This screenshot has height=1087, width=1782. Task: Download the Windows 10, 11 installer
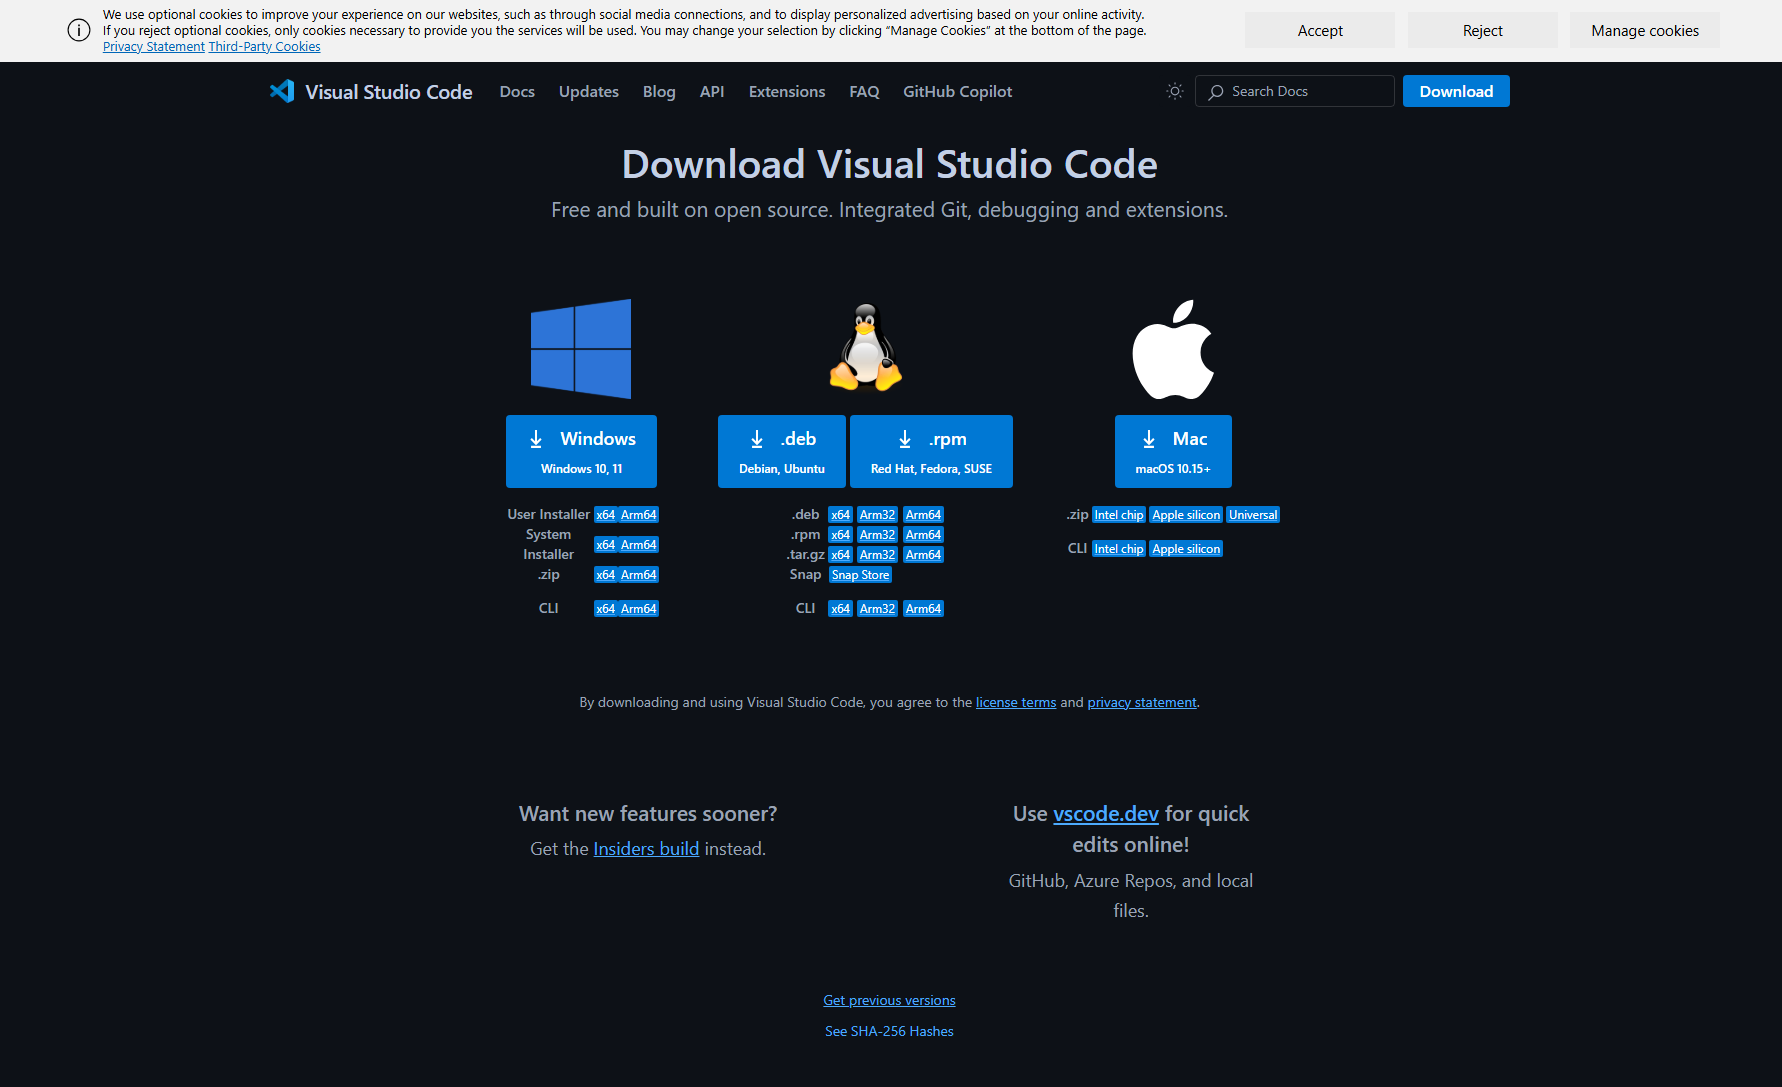[581, 451]
